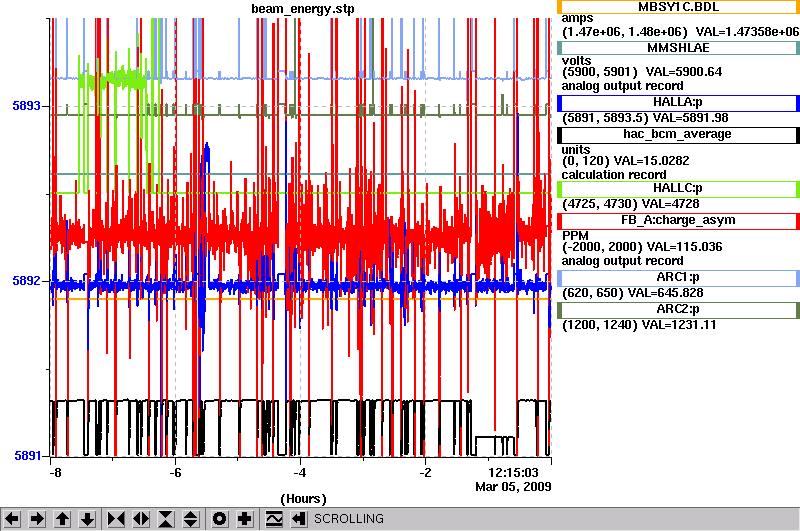The image size is (800, 531).
Task: Click the 'volts' unit under MMSHLAE
Action: pyautogui.click(x=577, y=61)
